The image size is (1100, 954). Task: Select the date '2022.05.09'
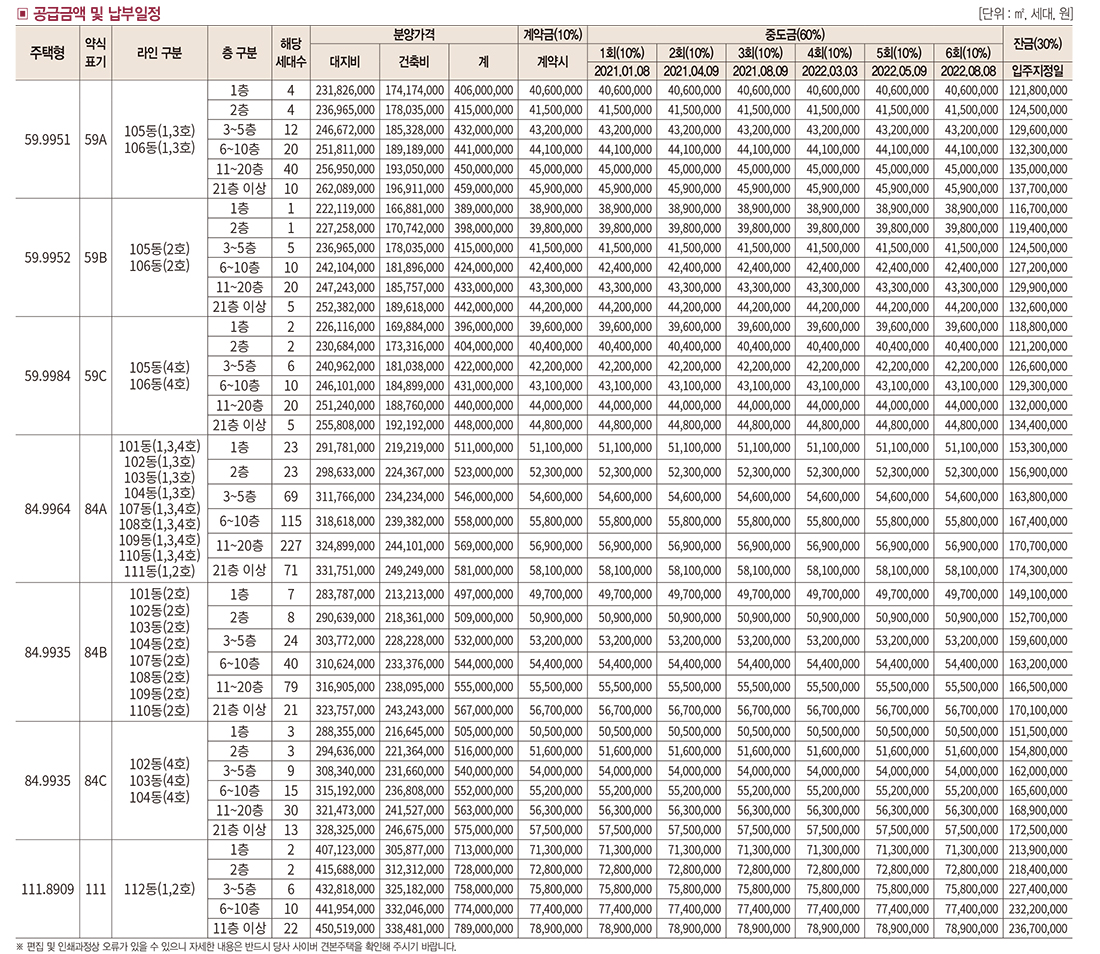coord(899,71)
